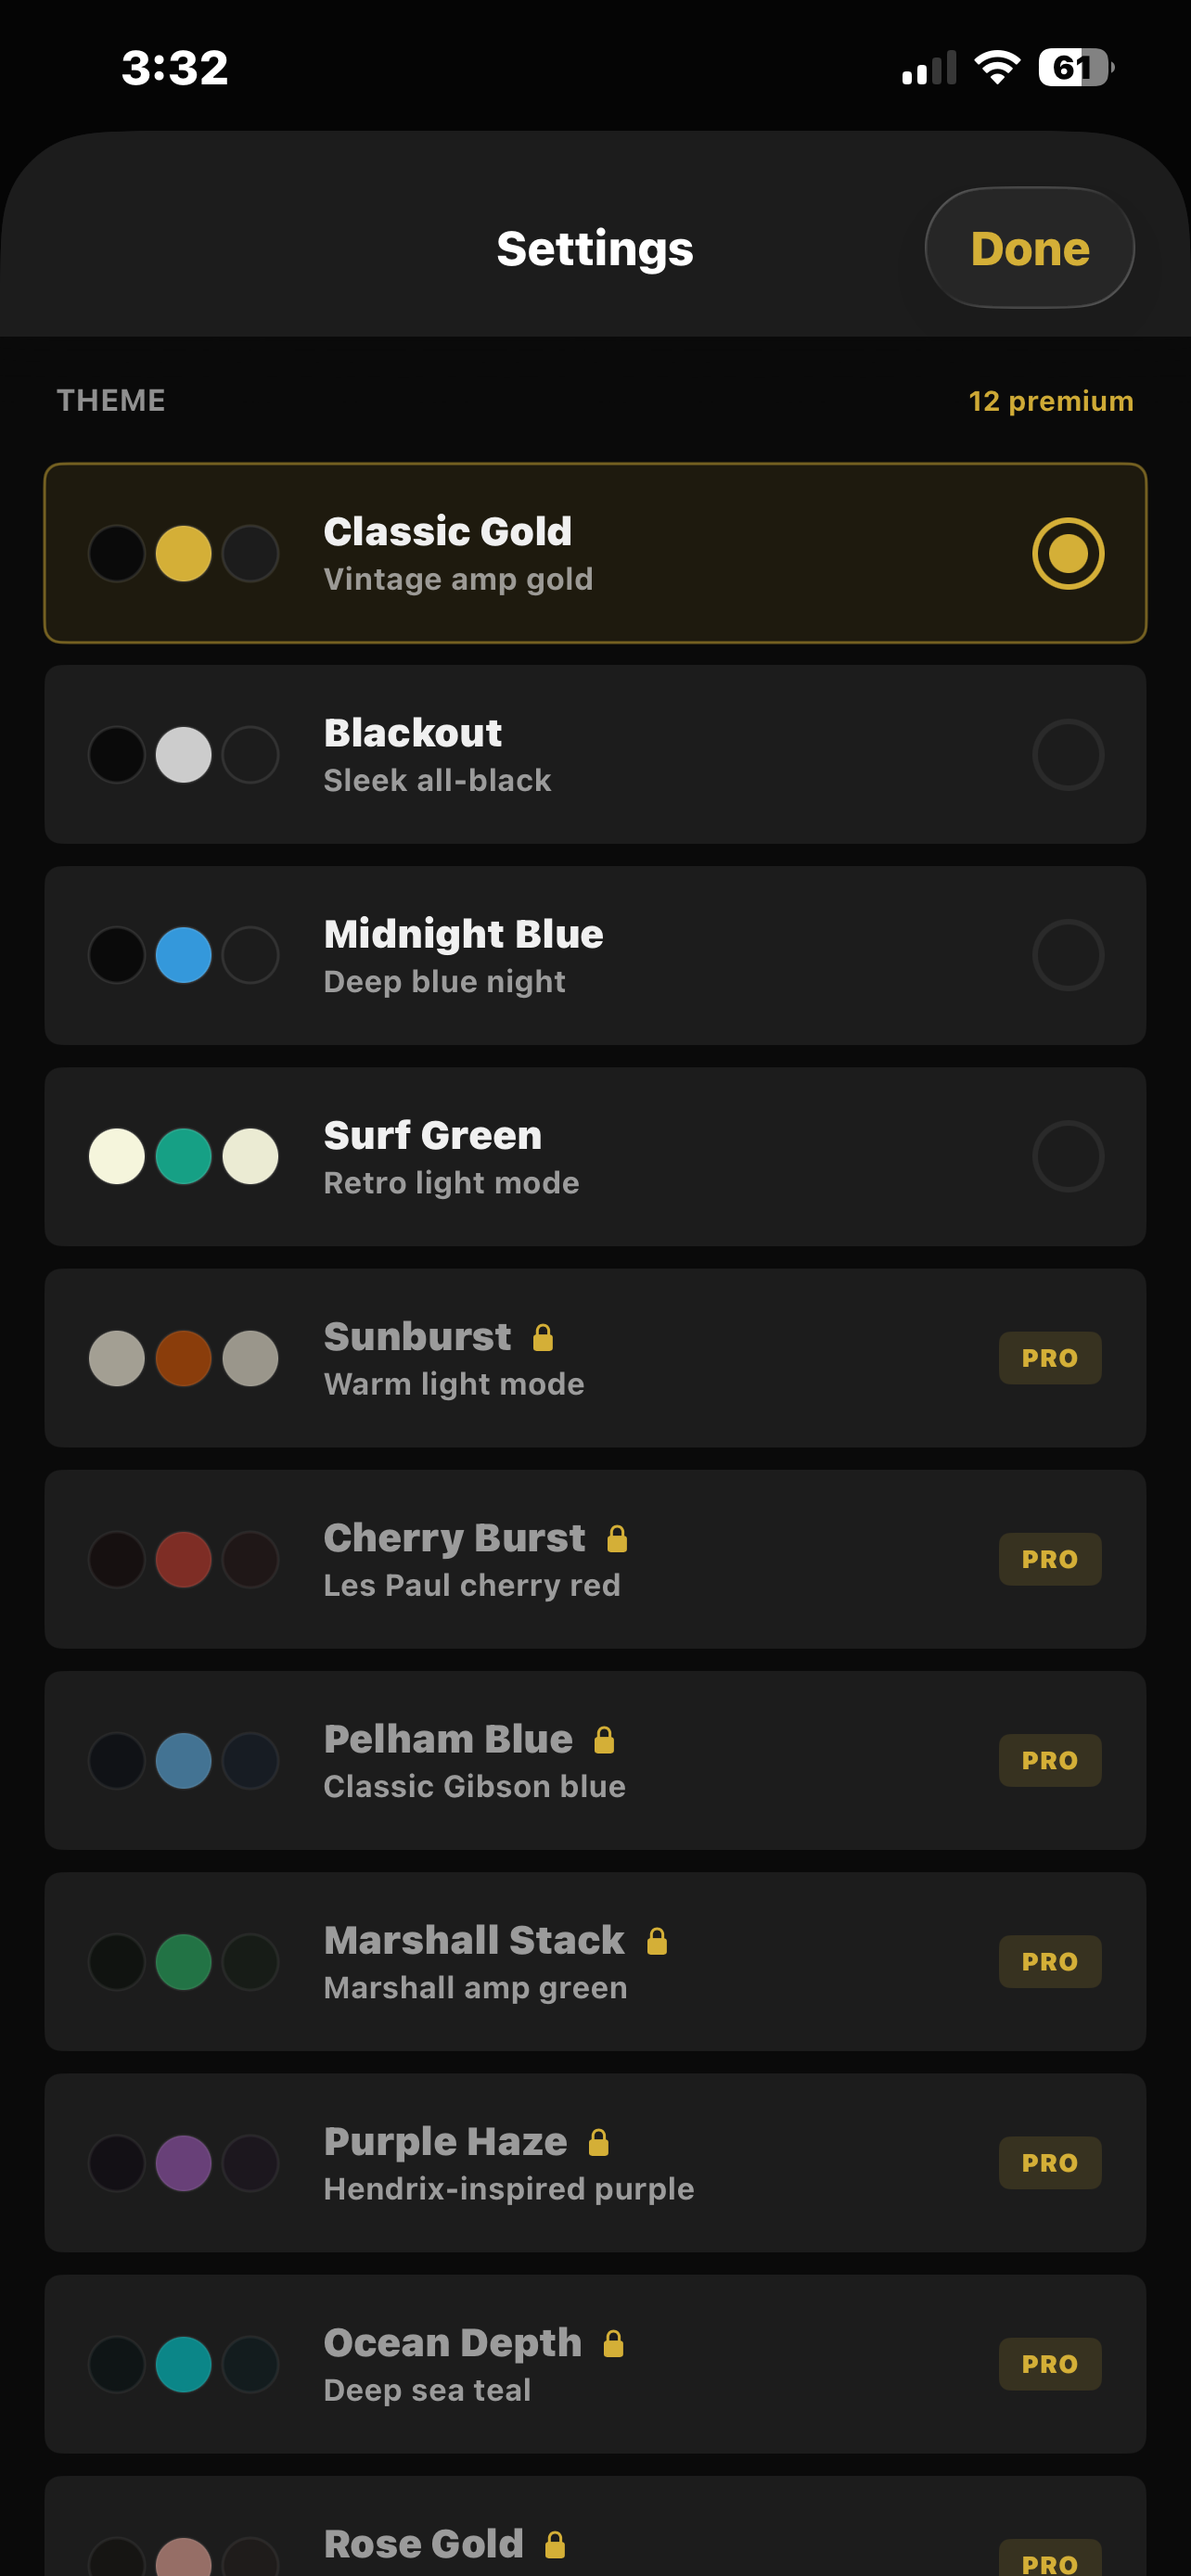
Task: Select the Blackout theme radio button
Action: 1067,754
